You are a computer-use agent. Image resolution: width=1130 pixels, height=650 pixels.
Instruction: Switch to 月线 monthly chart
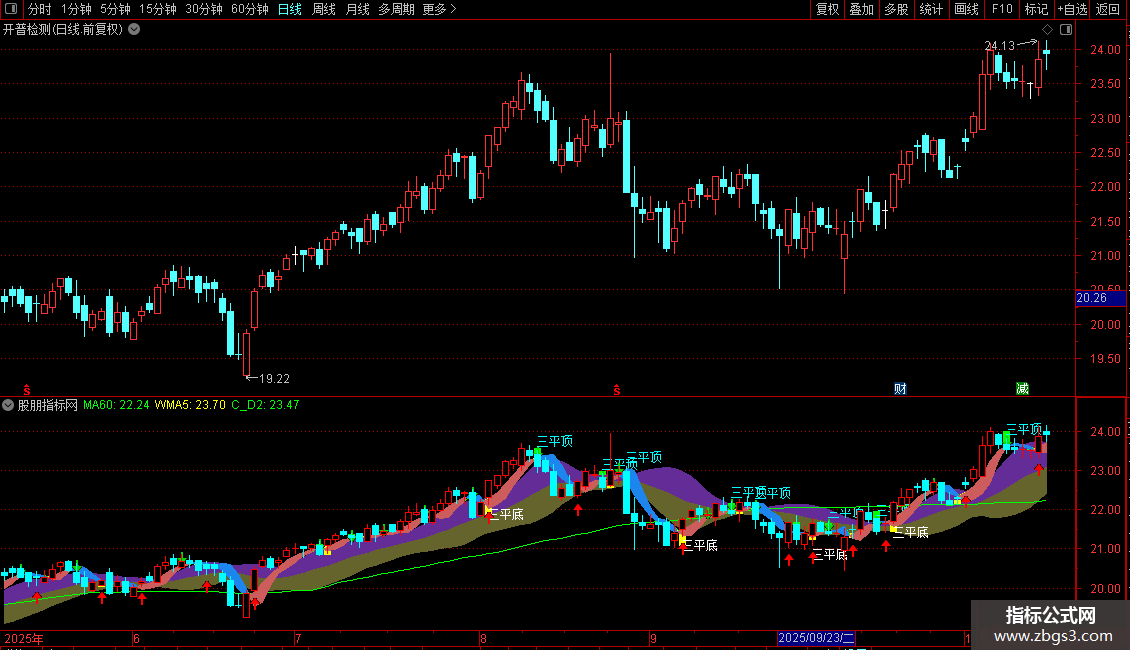(357, 9)
